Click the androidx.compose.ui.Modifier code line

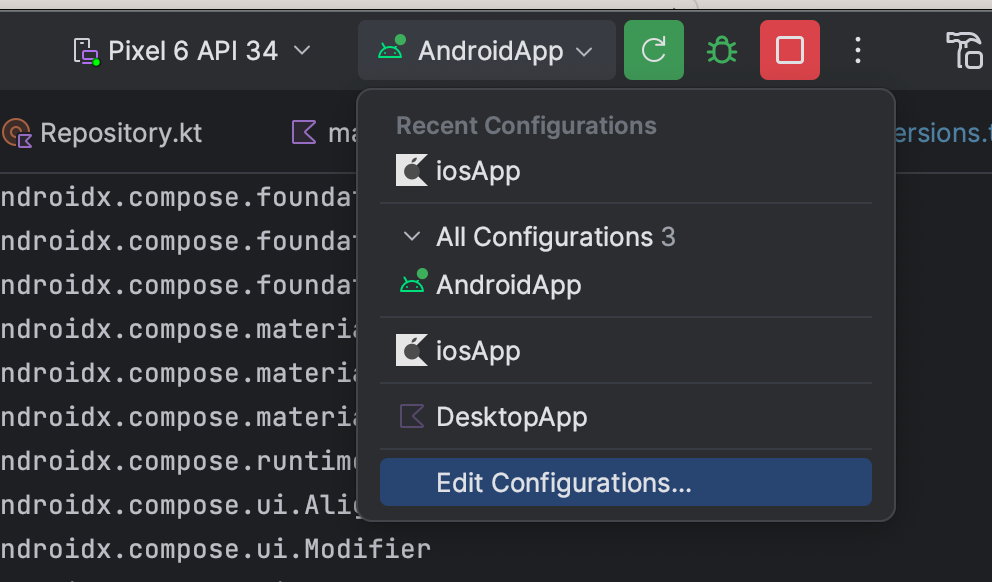pyautogui.click(x=215, y=549)
